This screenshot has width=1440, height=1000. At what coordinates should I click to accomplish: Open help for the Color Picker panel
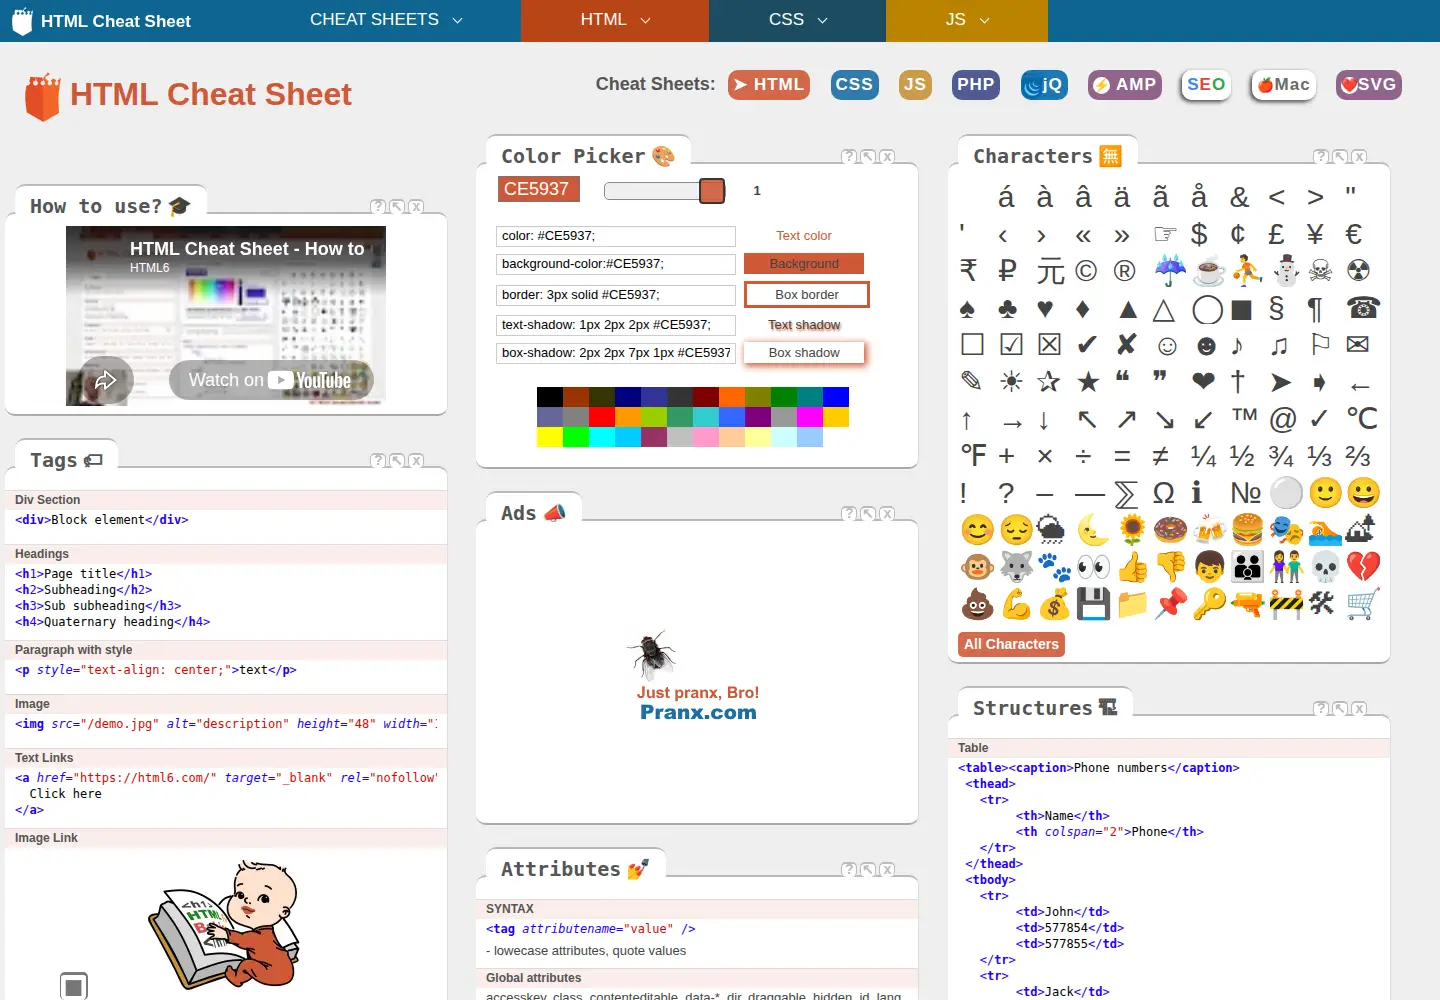[x=849, y=157]
